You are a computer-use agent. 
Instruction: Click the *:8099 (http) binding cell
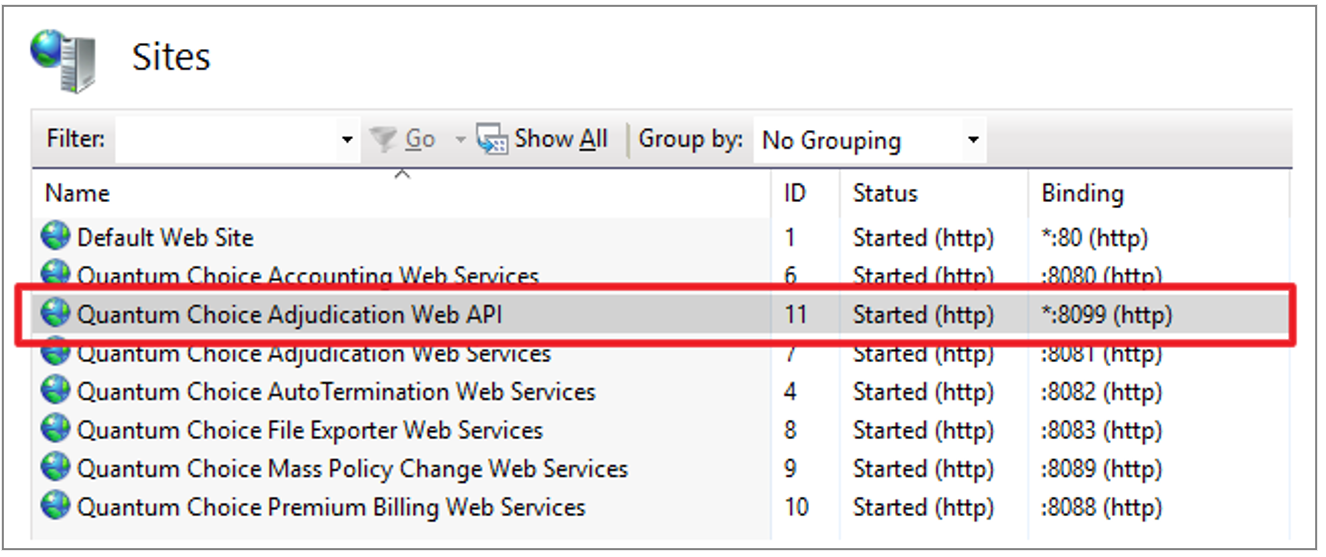(1107, 315)
